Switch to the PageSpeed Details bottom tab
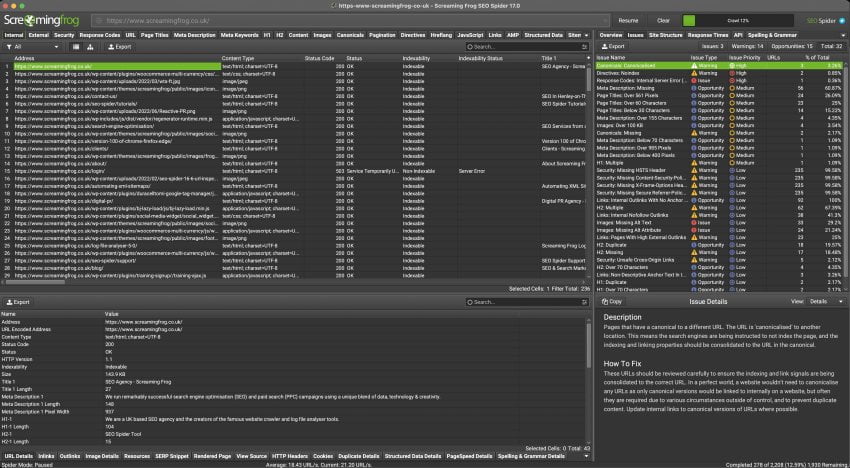This screenshot has height=468, width=850. (x=469, y=456)
